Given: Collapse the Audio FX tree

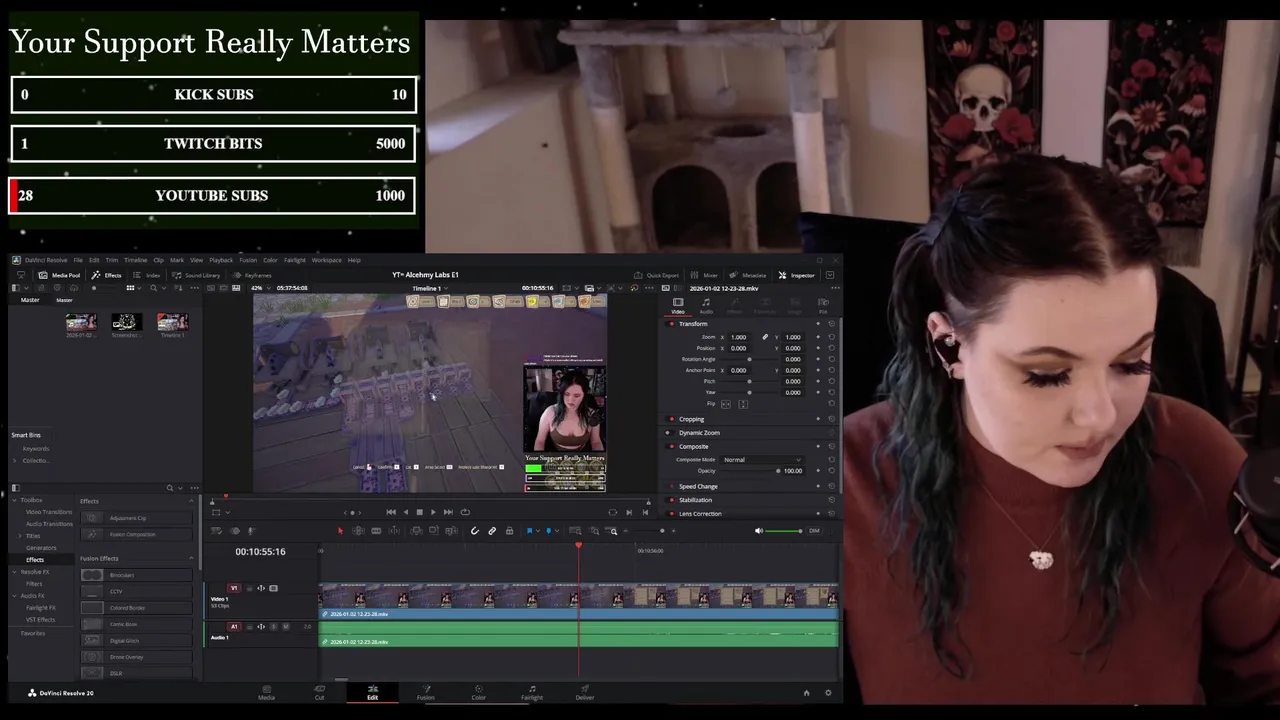Looking at the screenshot, I should click(x=15, y=596).
